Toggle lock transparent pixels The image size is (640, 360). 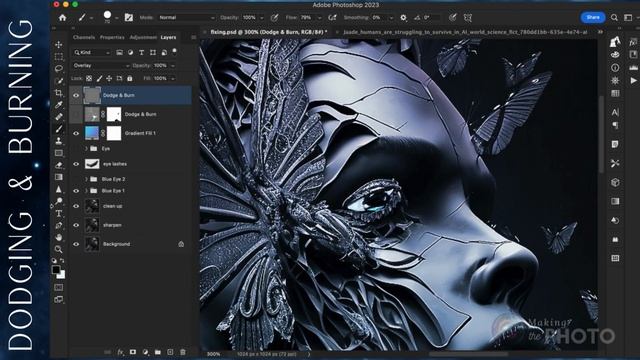pyautogui.click(x=89, y=78)
